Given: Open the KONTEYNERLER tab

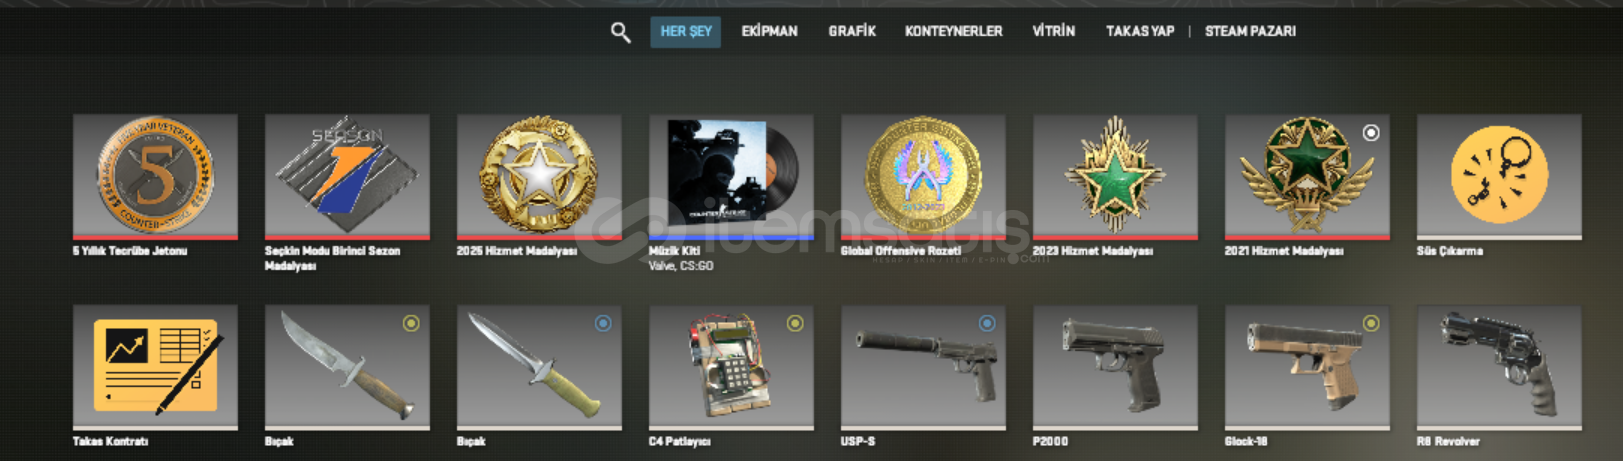Looking at the screenshot, I should (953, 32).
